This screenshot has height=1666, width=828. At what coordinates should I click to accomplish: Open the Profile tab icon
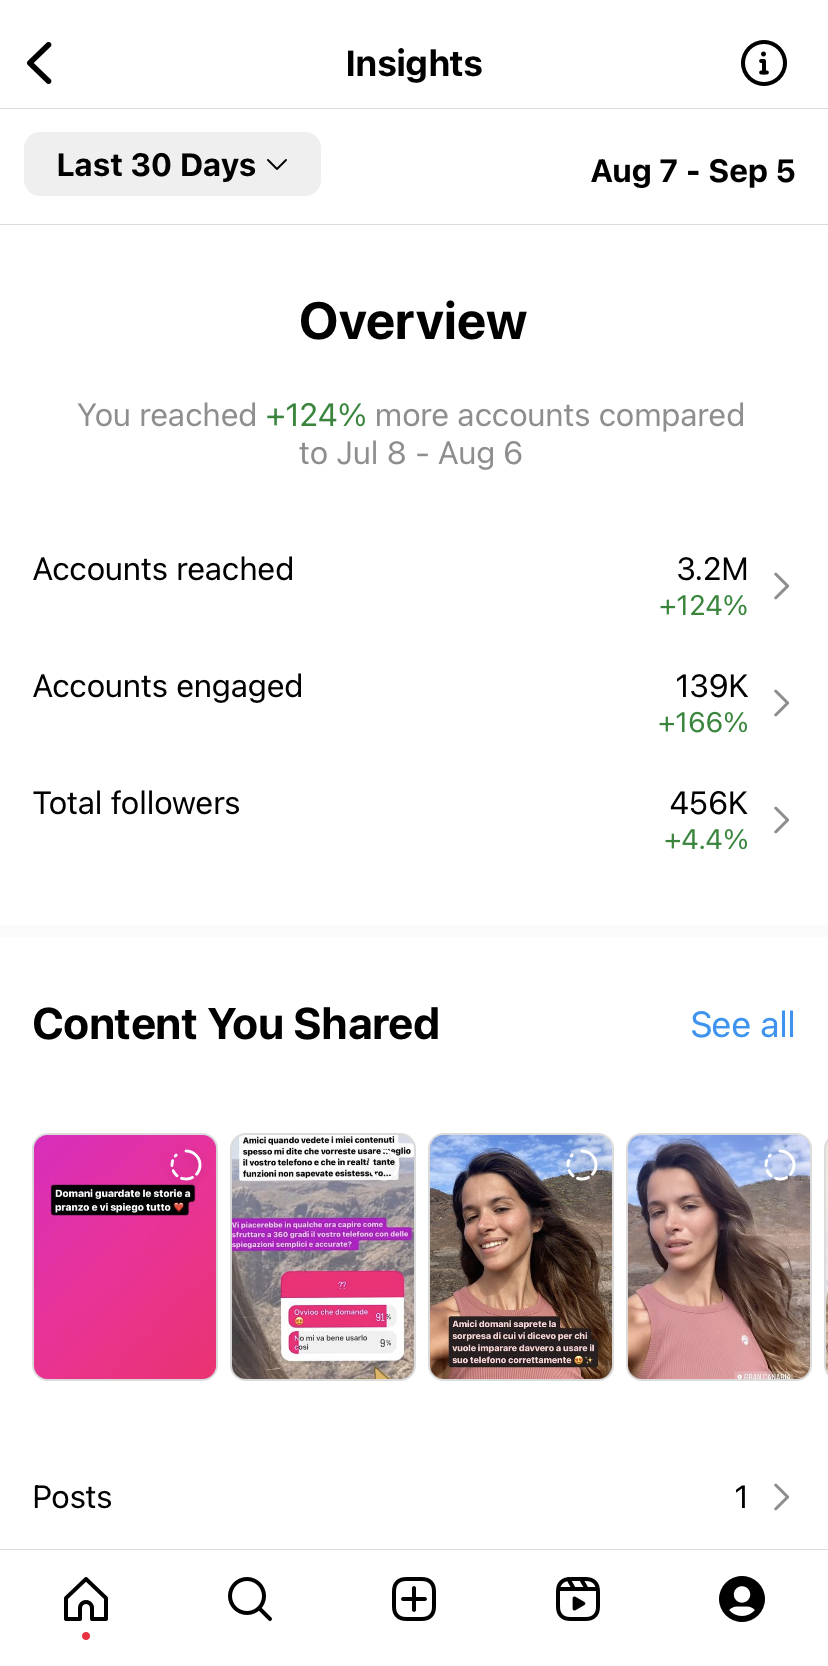[742, 1598]
